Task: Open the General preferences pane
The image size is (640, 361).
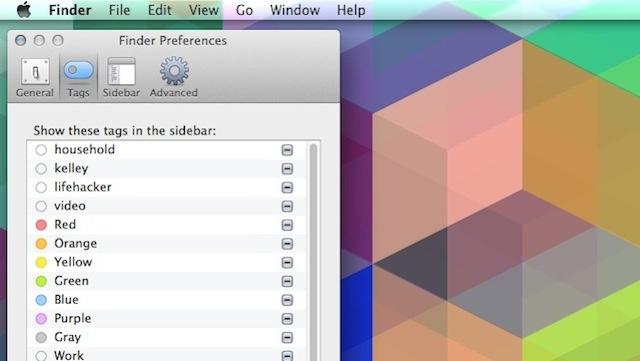Action: 35,78
